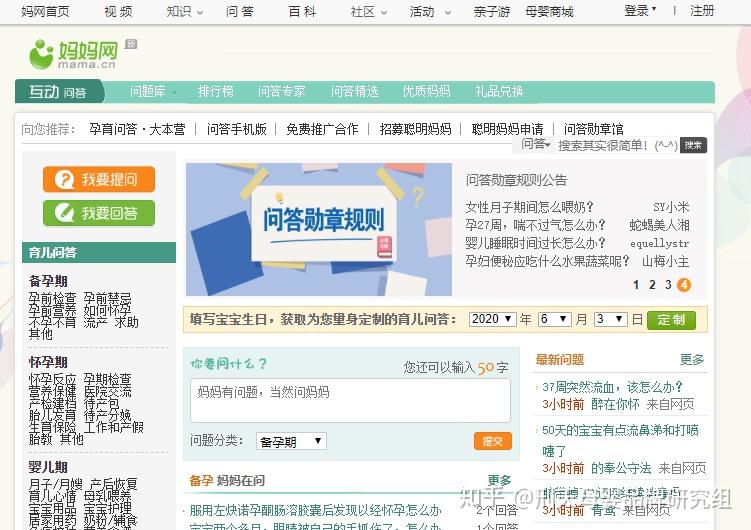751x530 pixels.
Task: Click the small icon beside the logo
Action: pos(131,44)
